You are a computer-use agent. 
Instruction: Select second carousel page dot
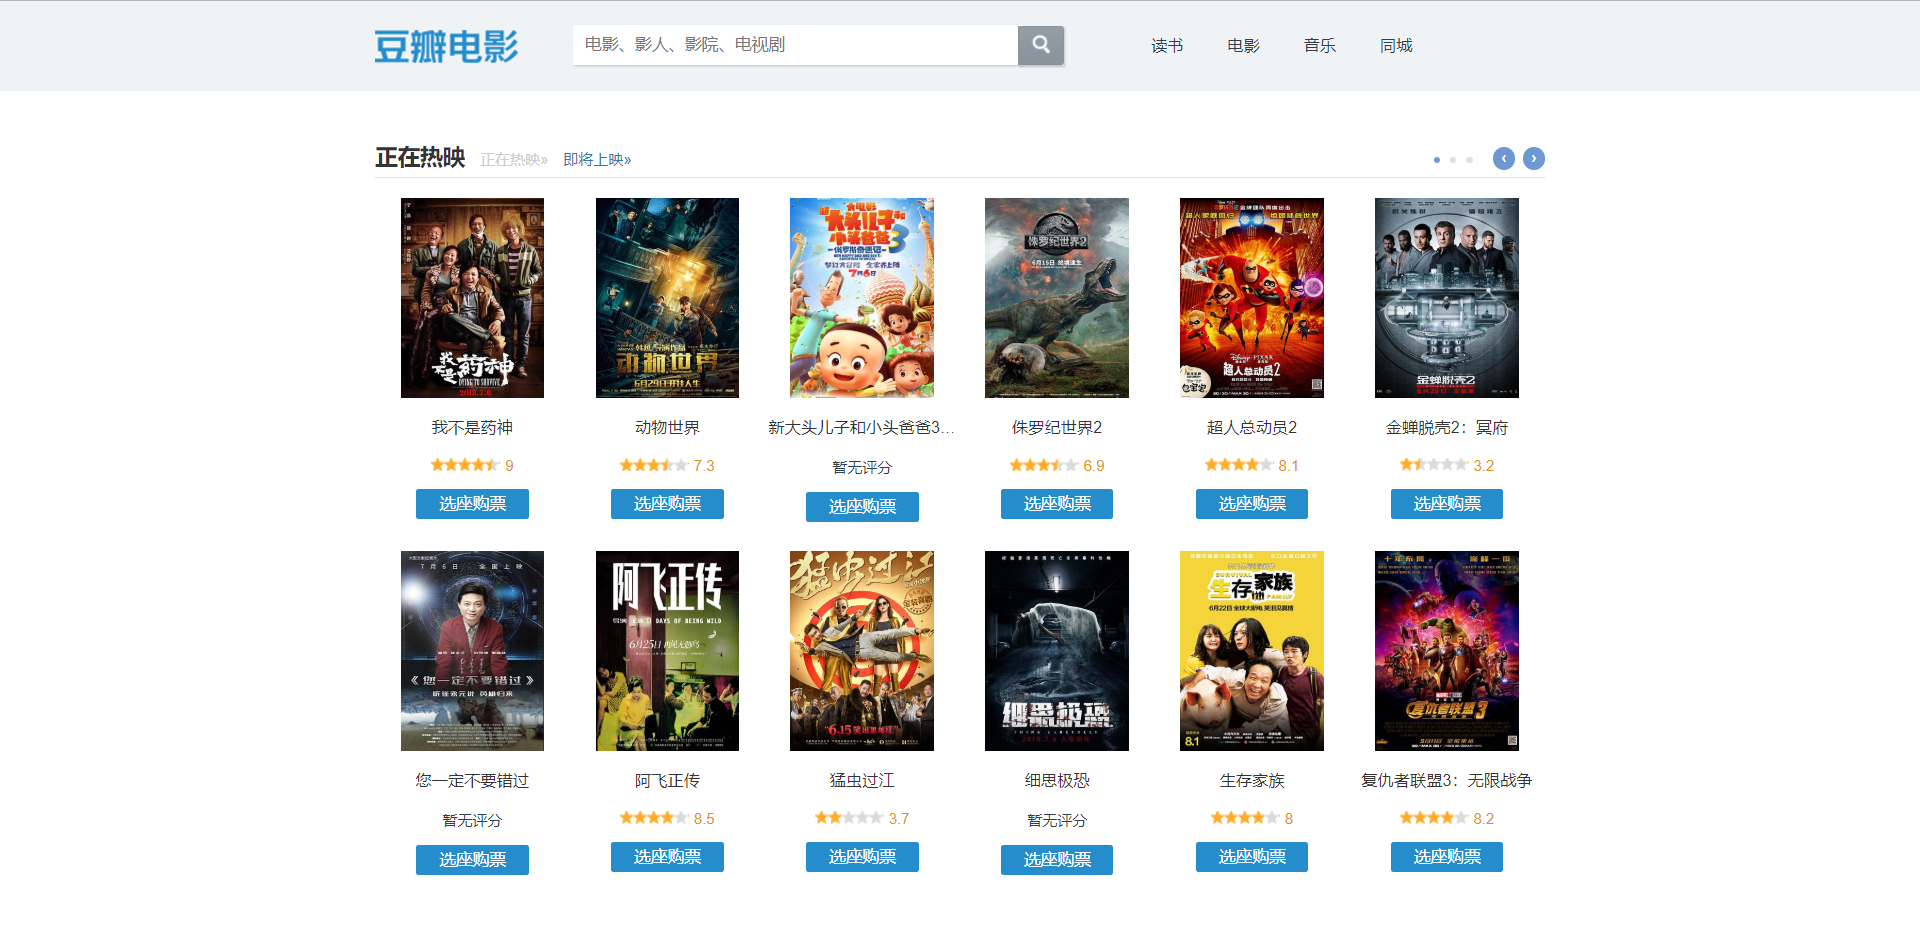[1453, 160]
